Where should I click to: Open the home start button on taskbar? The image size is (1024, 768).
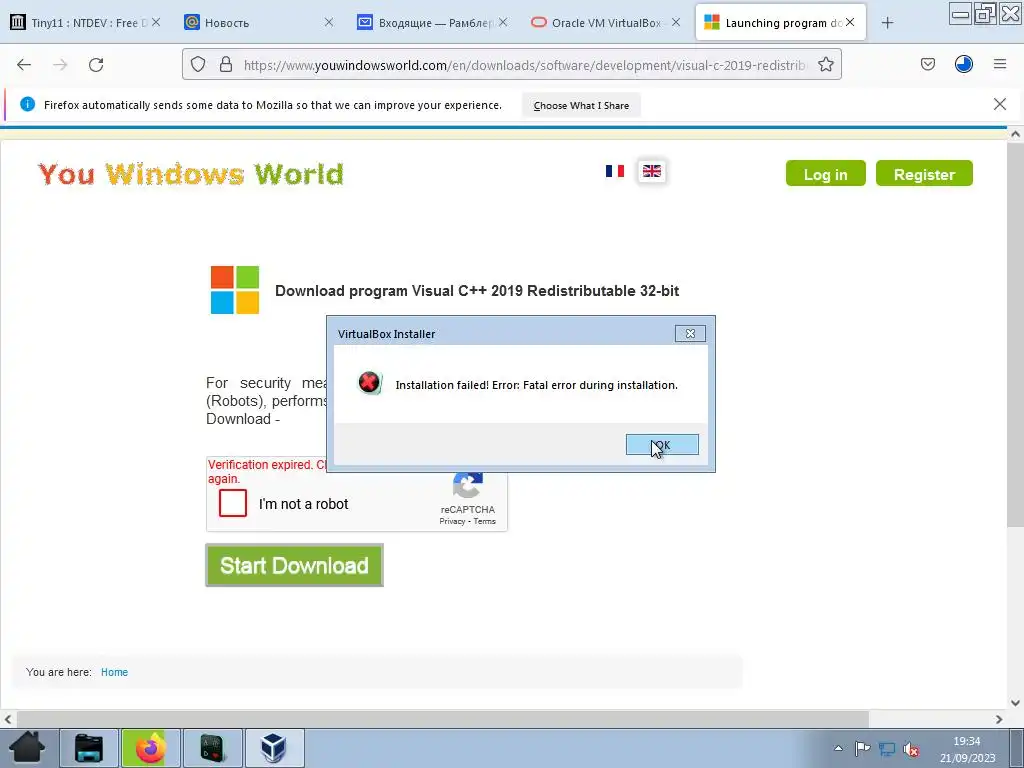(x=27, y=748)
